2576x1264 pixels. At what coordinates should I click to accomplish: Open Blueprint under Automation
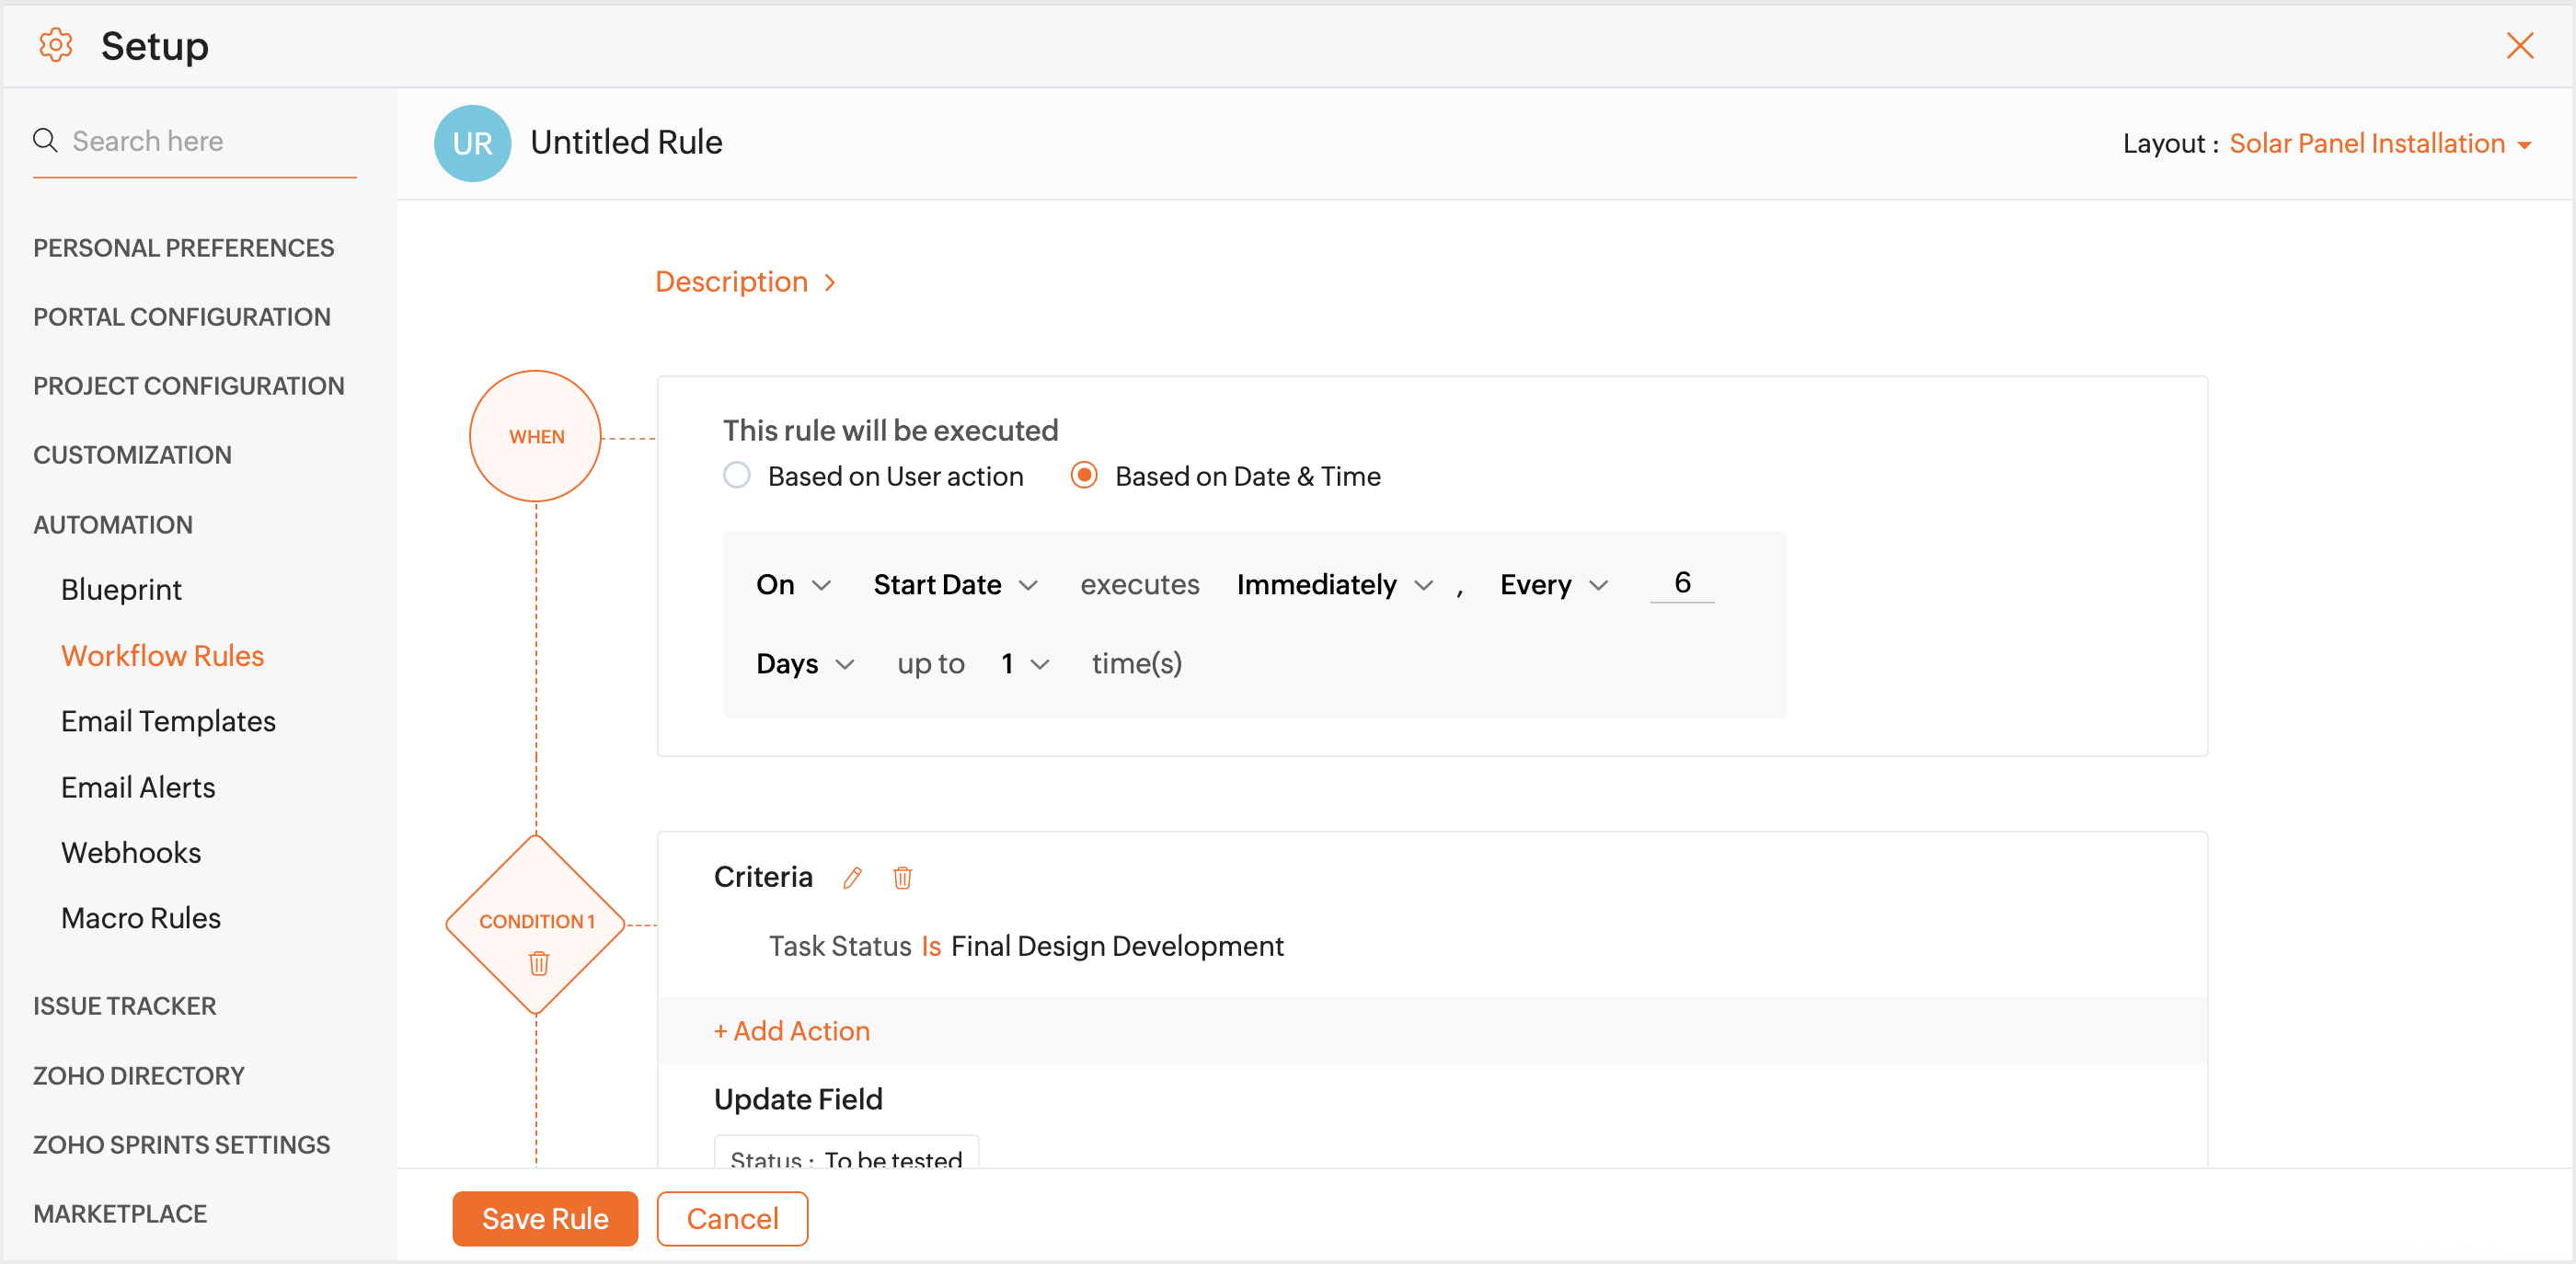coord(121,590)
